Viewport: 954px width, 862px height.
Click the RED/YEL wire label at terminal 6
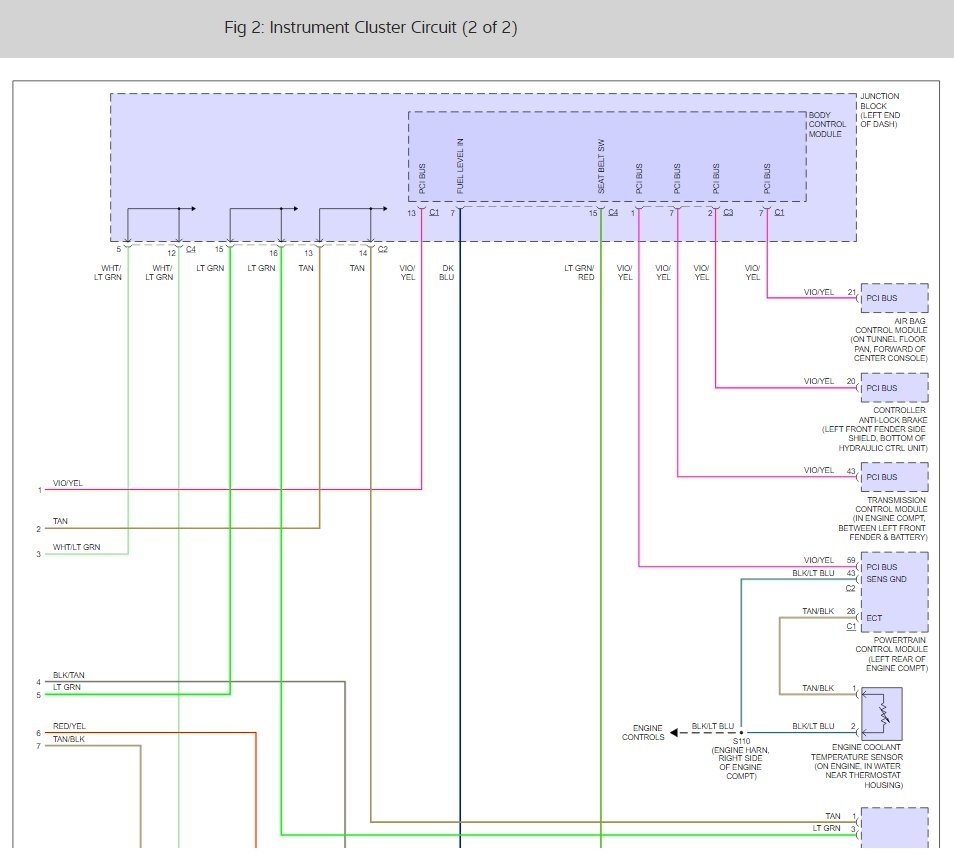69,726
